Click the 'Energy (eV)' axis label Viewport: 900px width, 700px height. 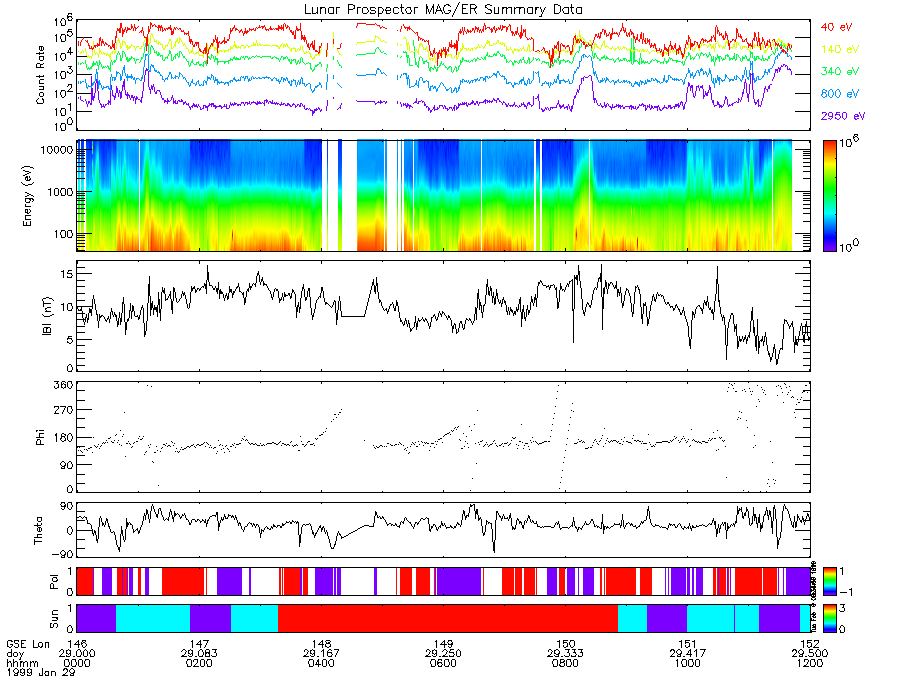click(28, 196)
